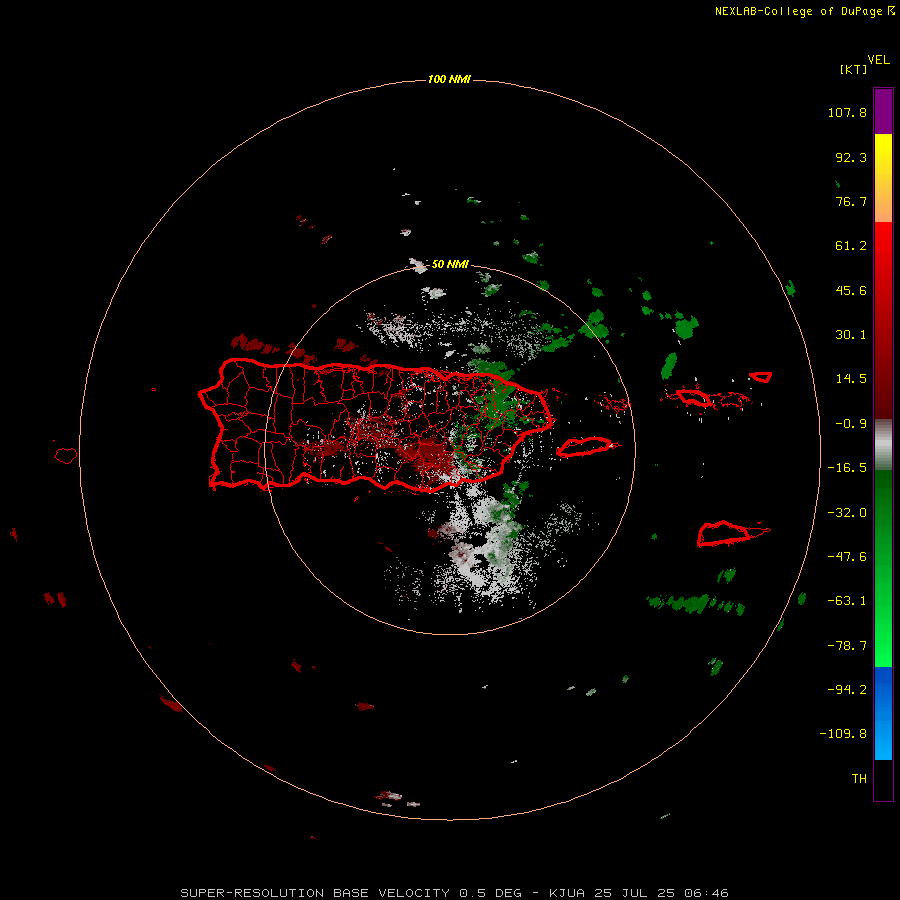Click the 45.6 scale value
This screenshot has height=900, width=900.
point(851,290)
